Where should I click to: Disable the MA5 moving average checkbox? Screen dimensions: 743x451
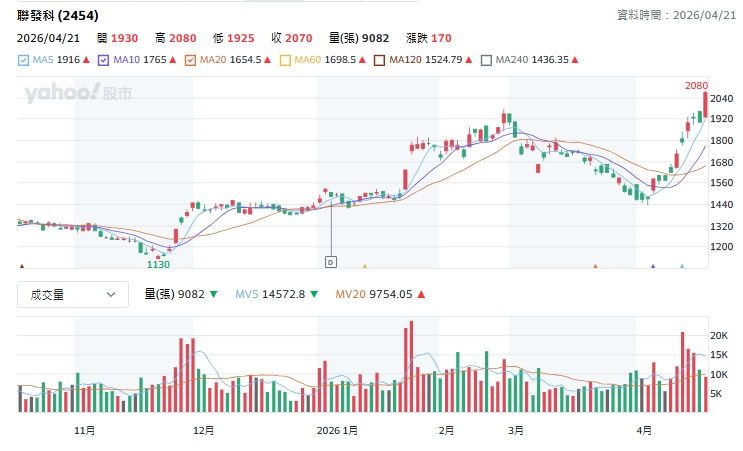tap(24, 60)
